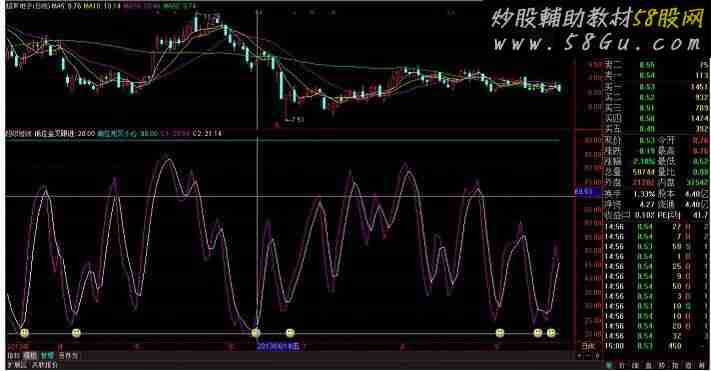The image size is (711, 371).
Task: Open the 指标 indicator list tab
Action: pyautogui.click(x=14, y=356)
